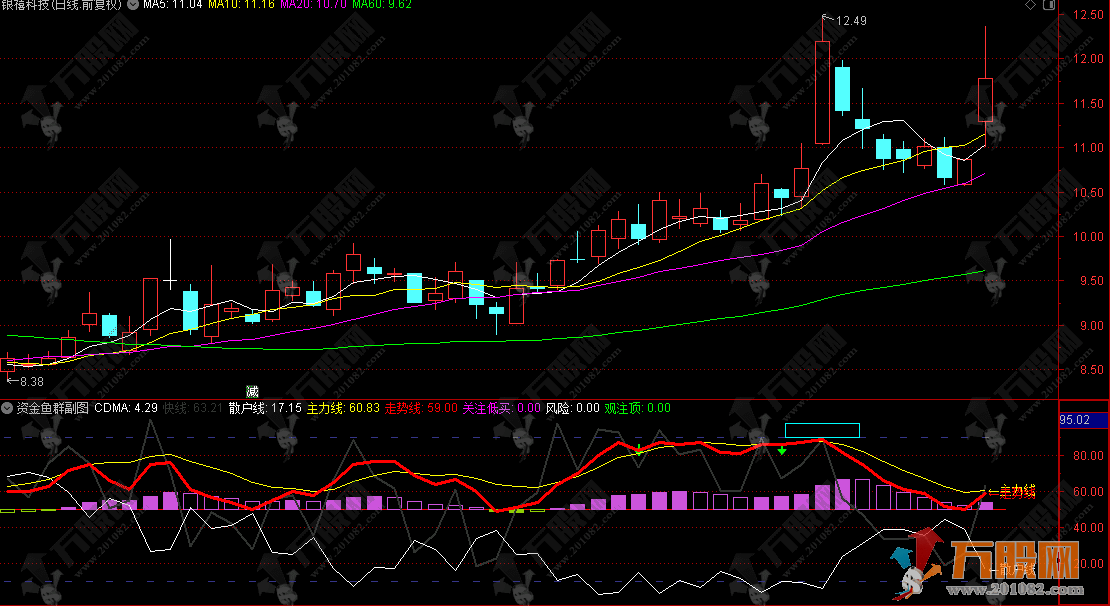
Task: Click the 95.02 value tag on axis
Action: point(1076,420)
